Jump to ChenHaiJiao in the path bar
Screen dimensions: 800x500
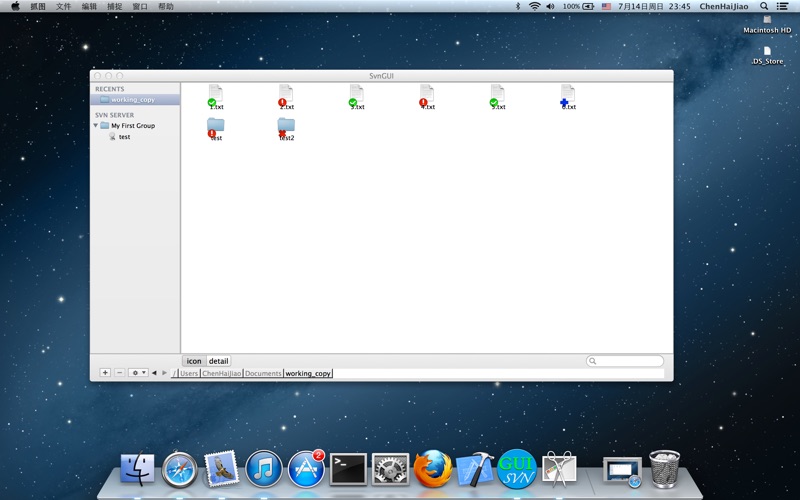[221, 373]
